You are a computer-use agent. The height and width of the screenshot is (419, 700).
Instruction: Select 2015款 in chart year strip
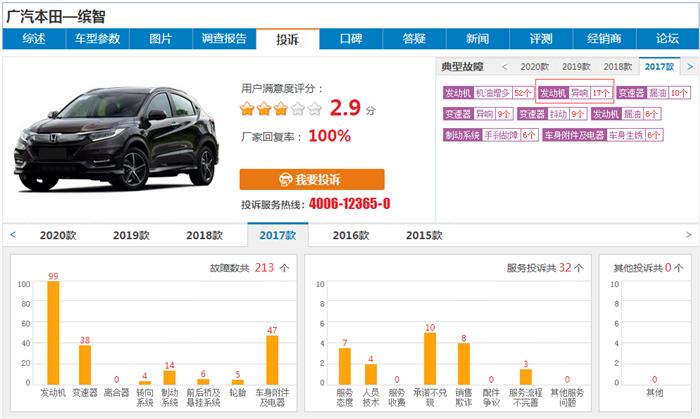point(424,235)
